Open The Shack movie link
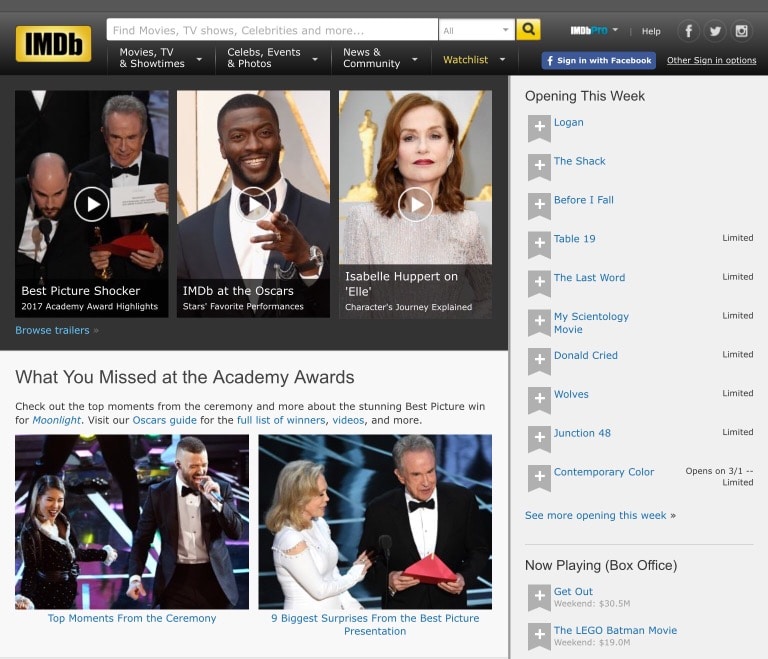 click(579, 161)
